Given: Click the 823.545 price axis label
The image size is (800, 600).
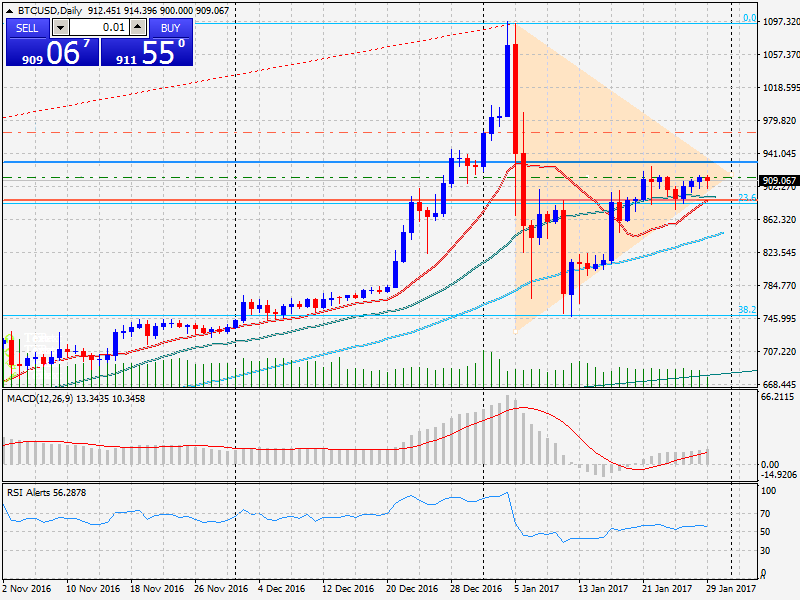Looking at the screenshot, I should click(x=779, y=253).
